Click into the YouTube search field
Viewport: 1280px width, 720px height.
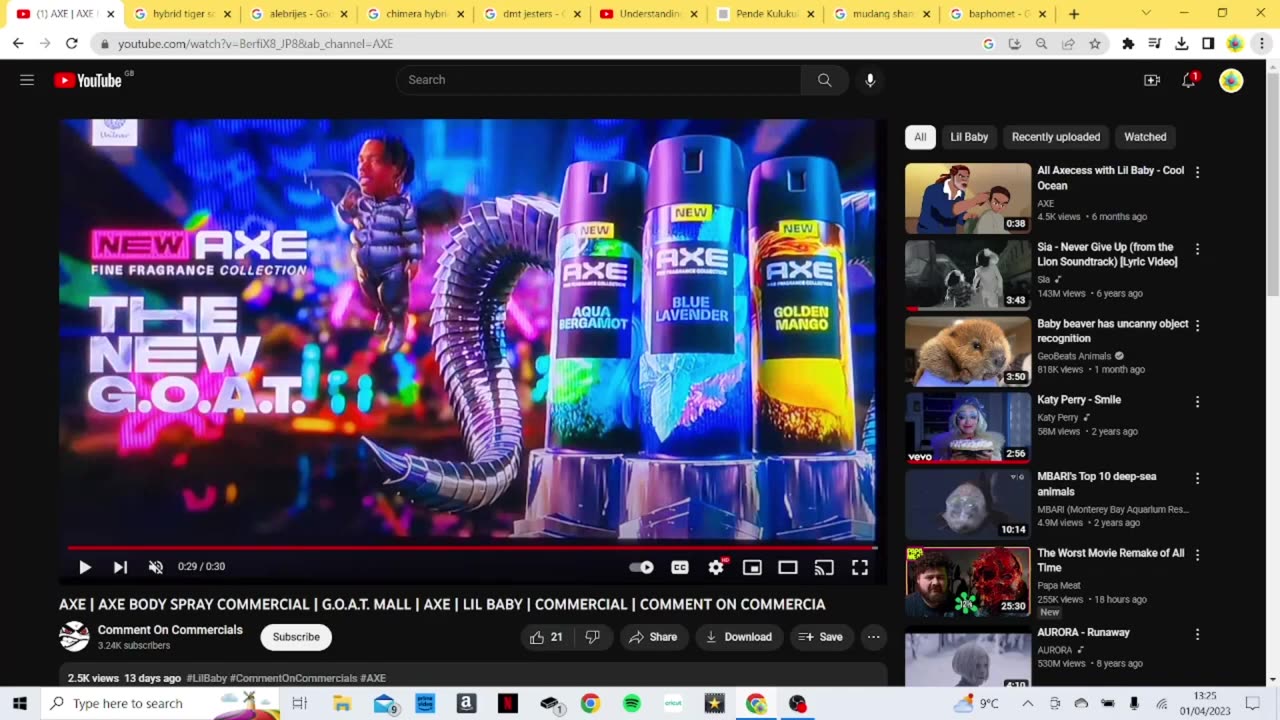(598, 80)
